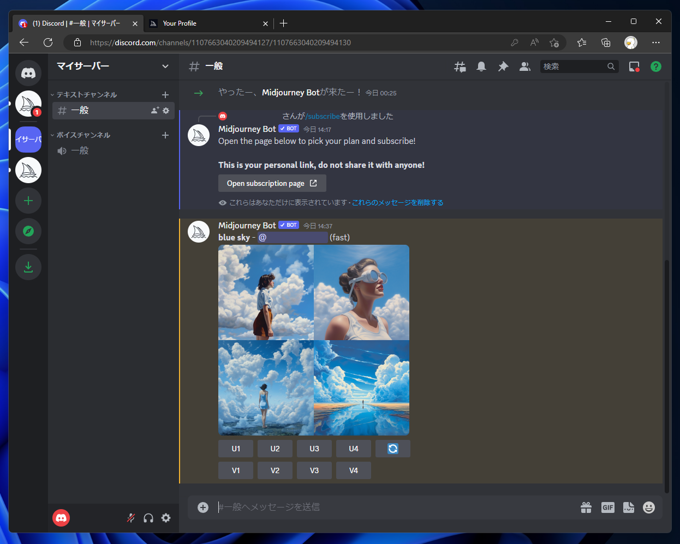Open 一般 channel settings gear
Viewport: 680px width, 544px height.
(166, 111)
